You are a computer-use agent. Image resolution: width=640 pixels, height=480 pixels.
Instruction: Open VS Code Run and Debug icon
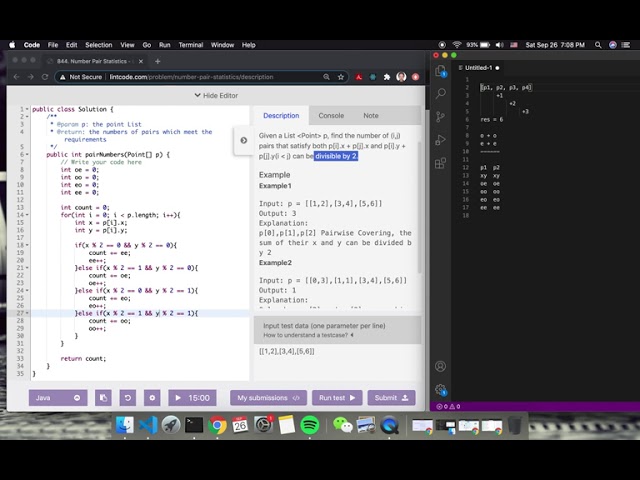[440, 140]
